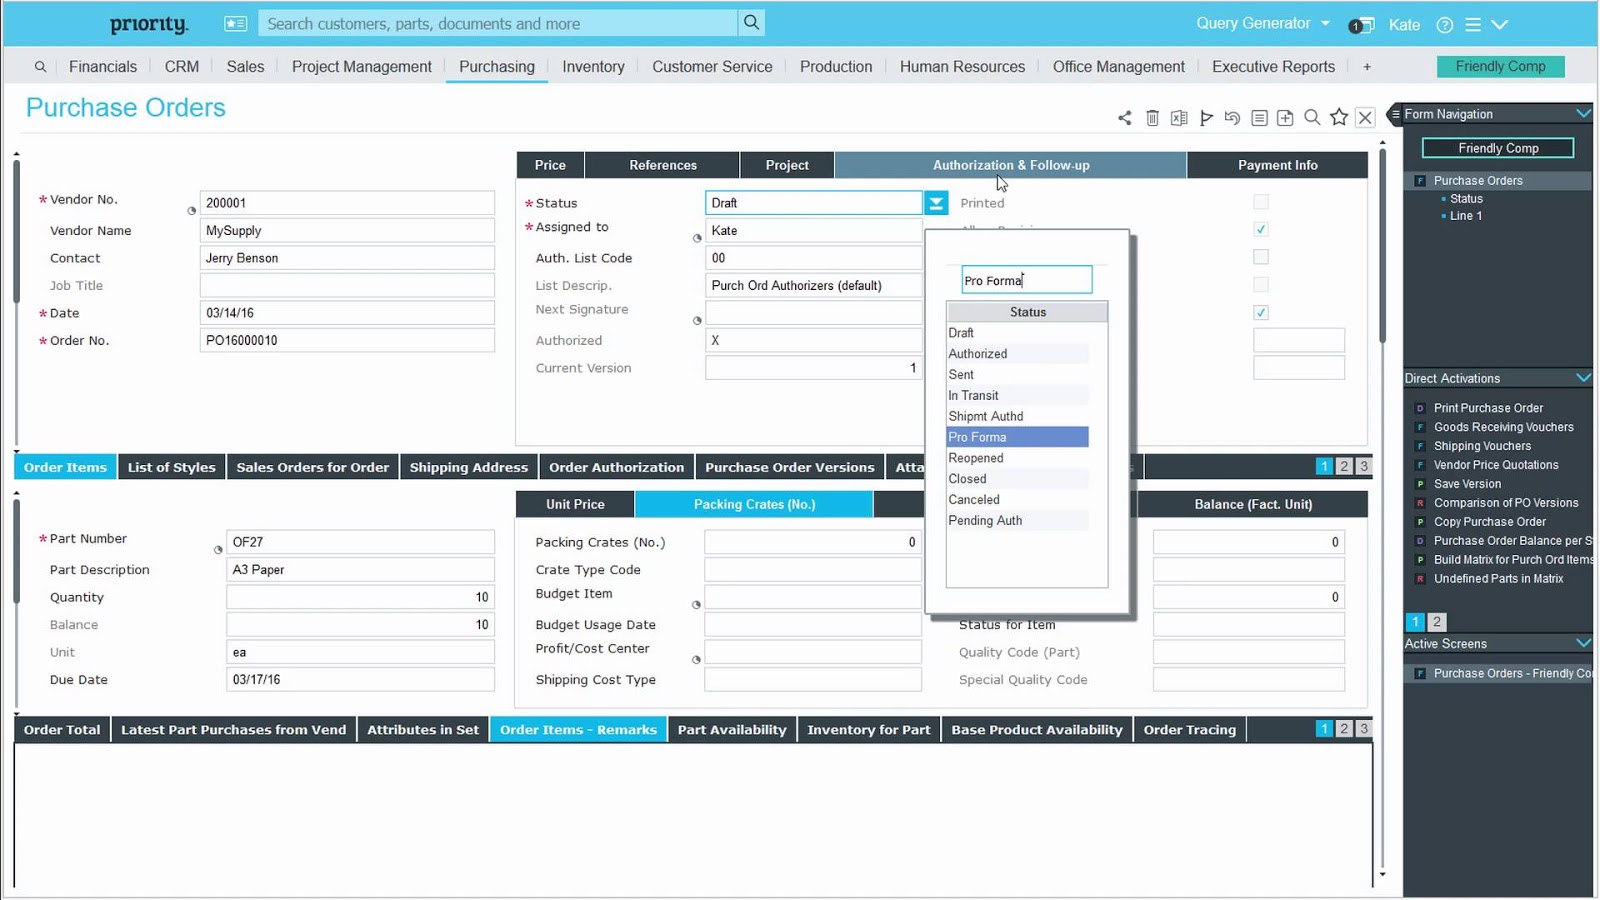Screen dimensions: 1600x900
Task: Go to page 2 of Direct Activations
Action: [x=1437, y=622]
